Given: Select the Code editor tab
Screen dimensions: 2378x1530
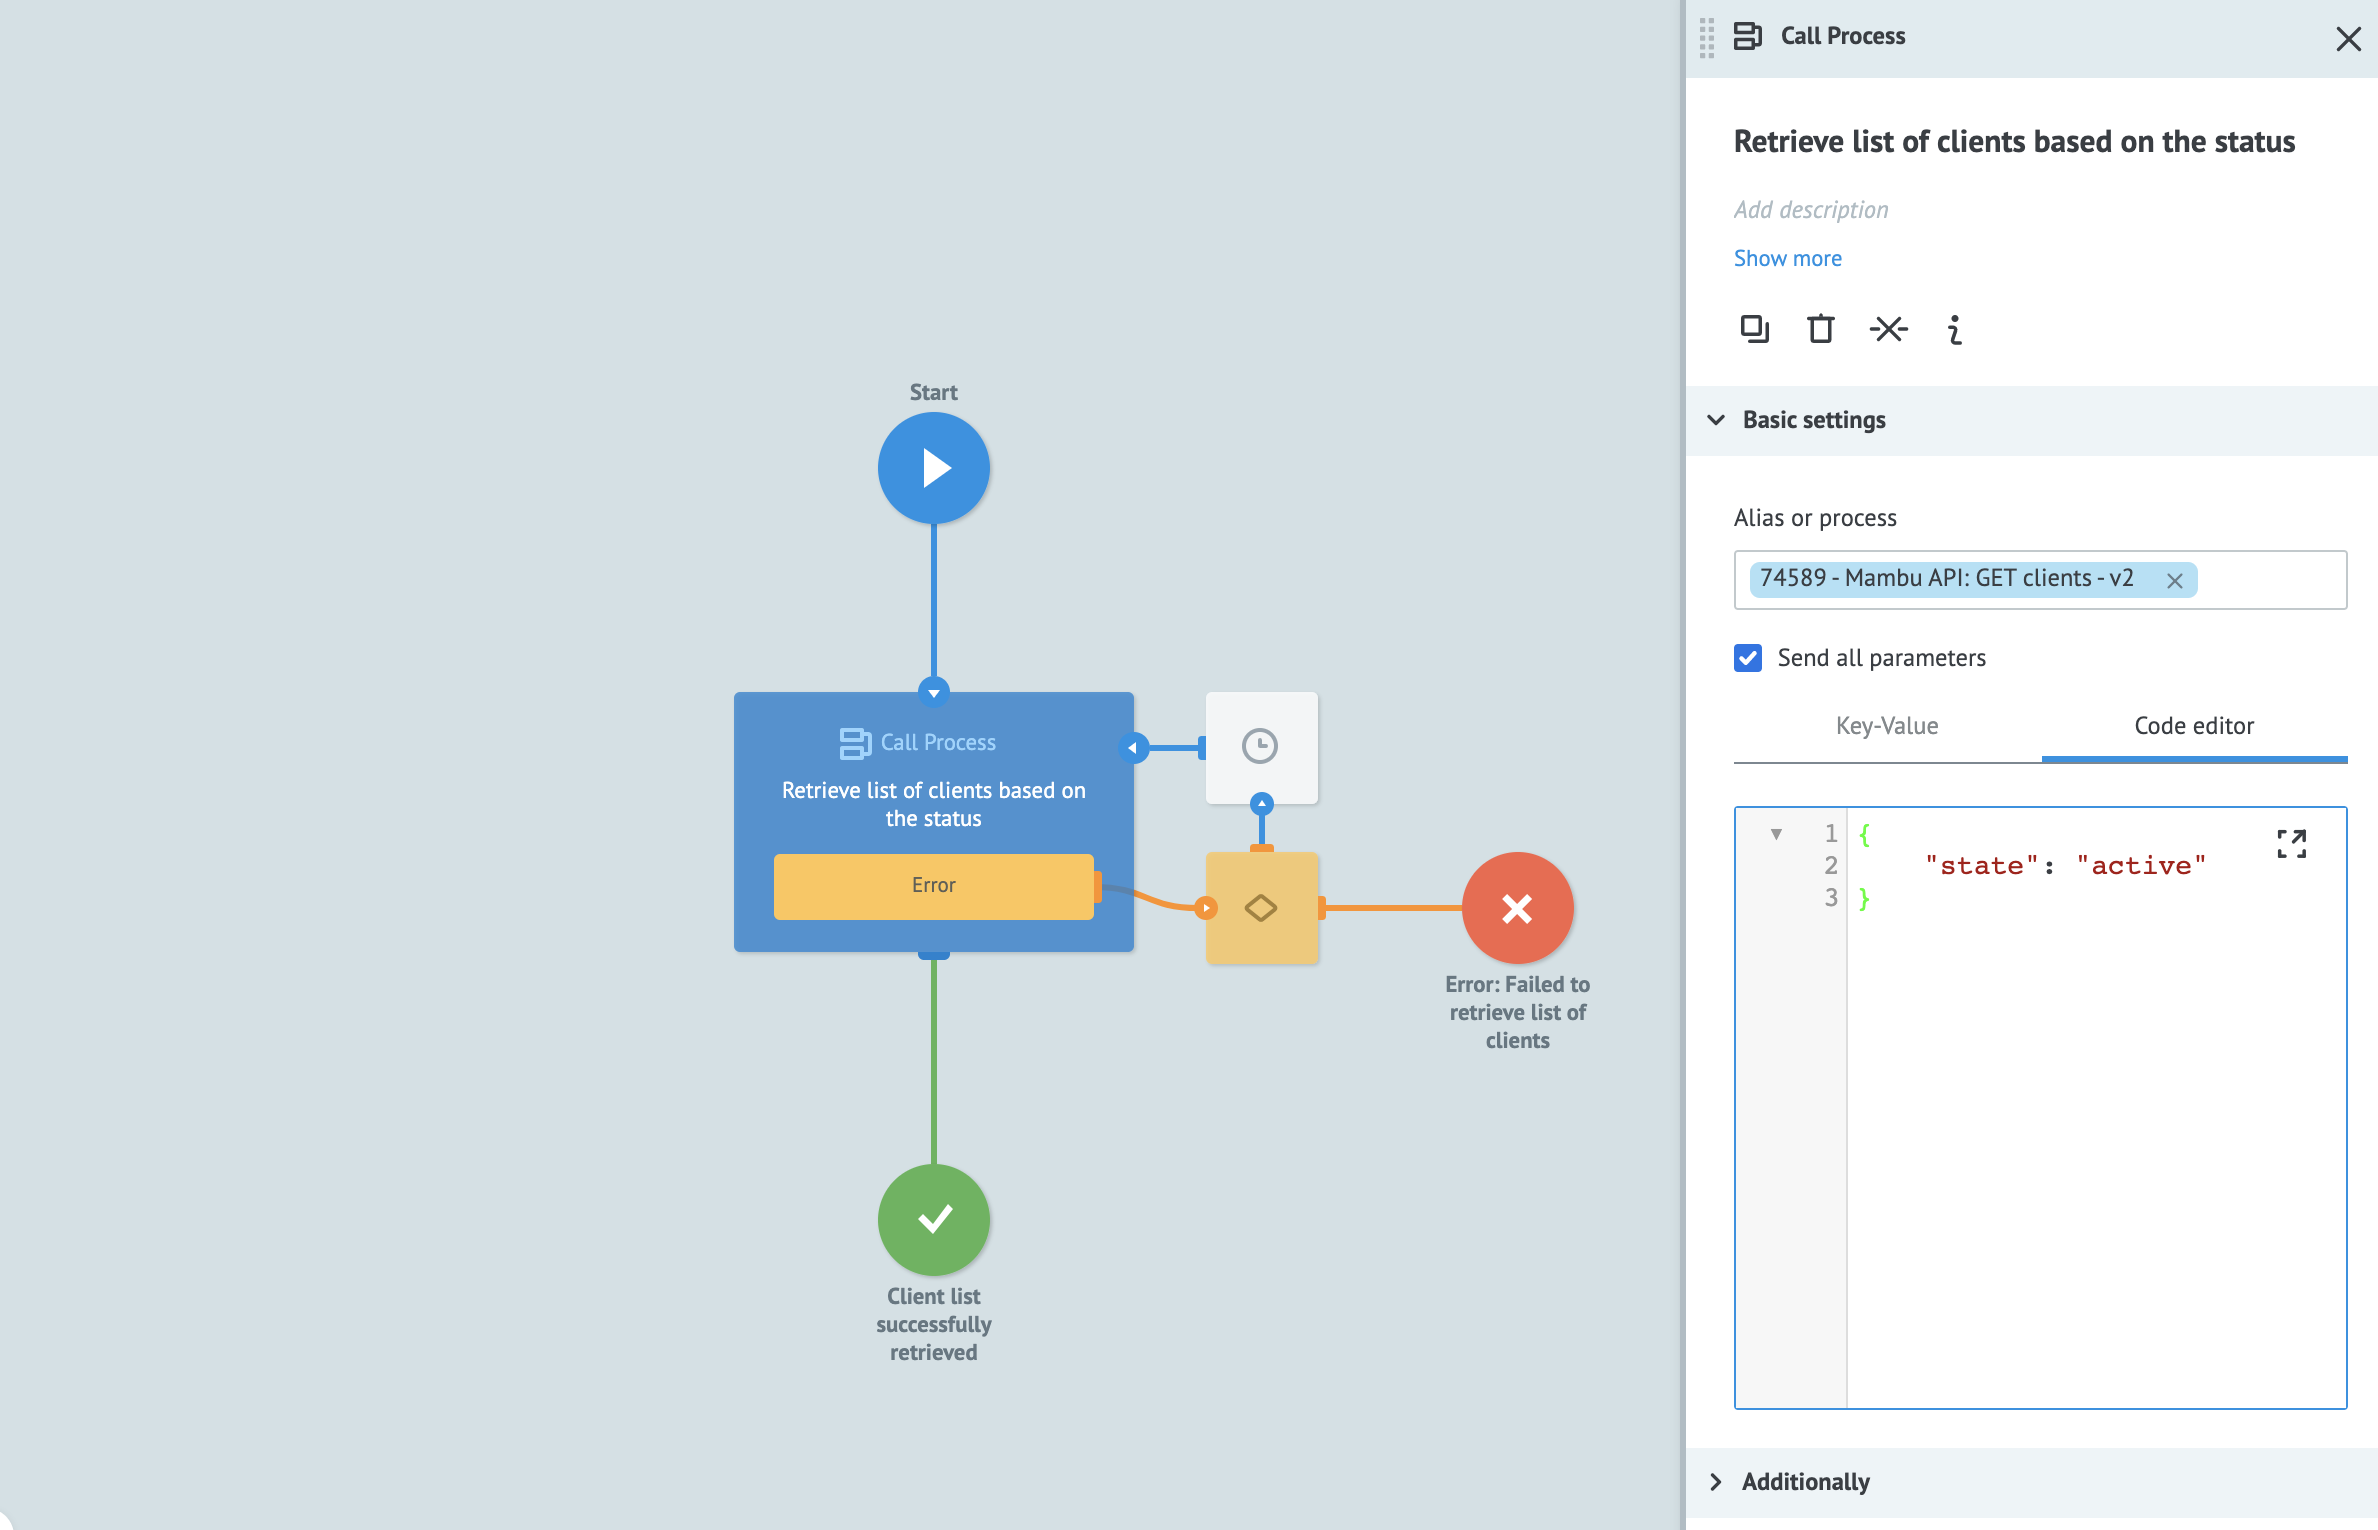Looking at the screenshot, I should [2194, 726].
